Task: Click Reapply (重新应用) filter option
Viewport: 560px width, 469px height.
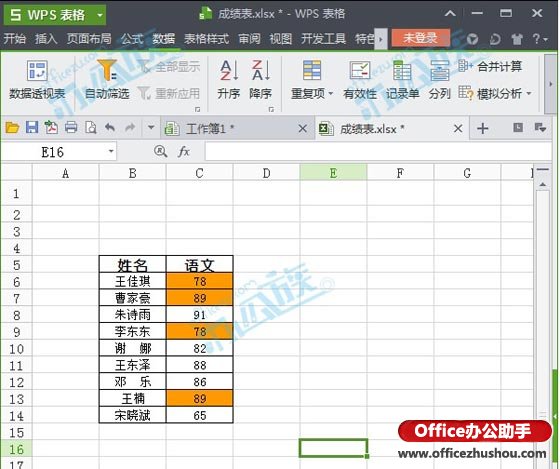Action: click(x=169, y=94)
